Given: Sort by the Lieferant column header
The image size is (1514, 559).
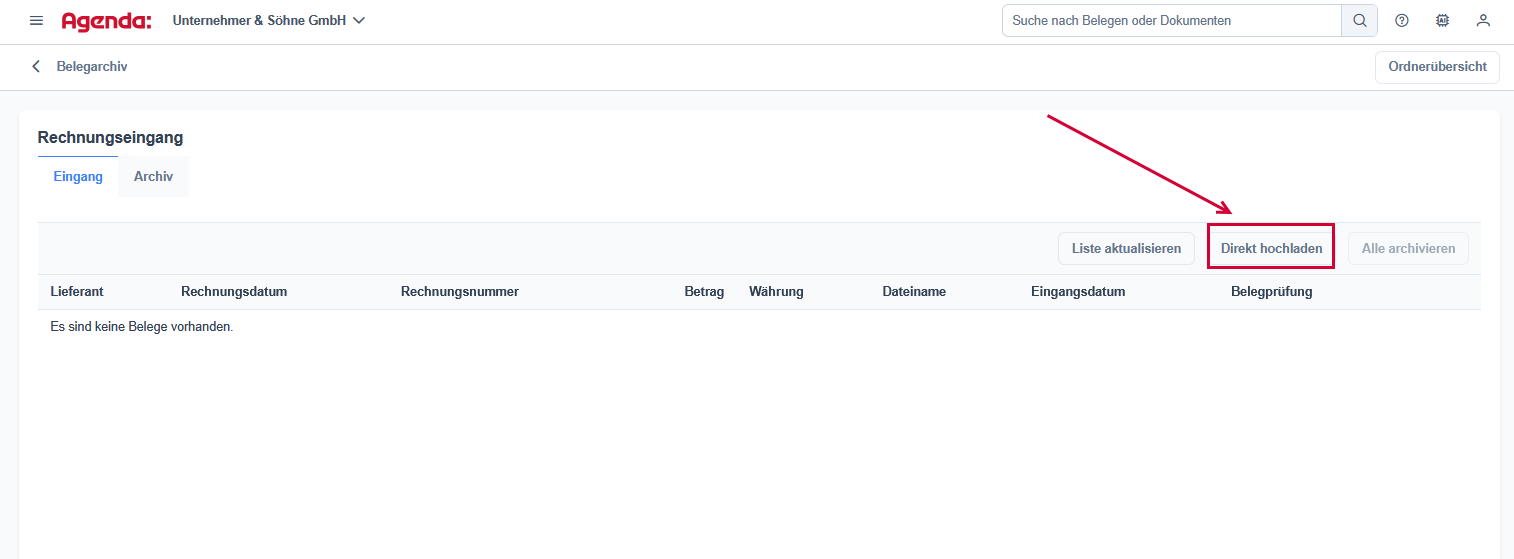Looking at the screenshot, I should pos(77,292).
